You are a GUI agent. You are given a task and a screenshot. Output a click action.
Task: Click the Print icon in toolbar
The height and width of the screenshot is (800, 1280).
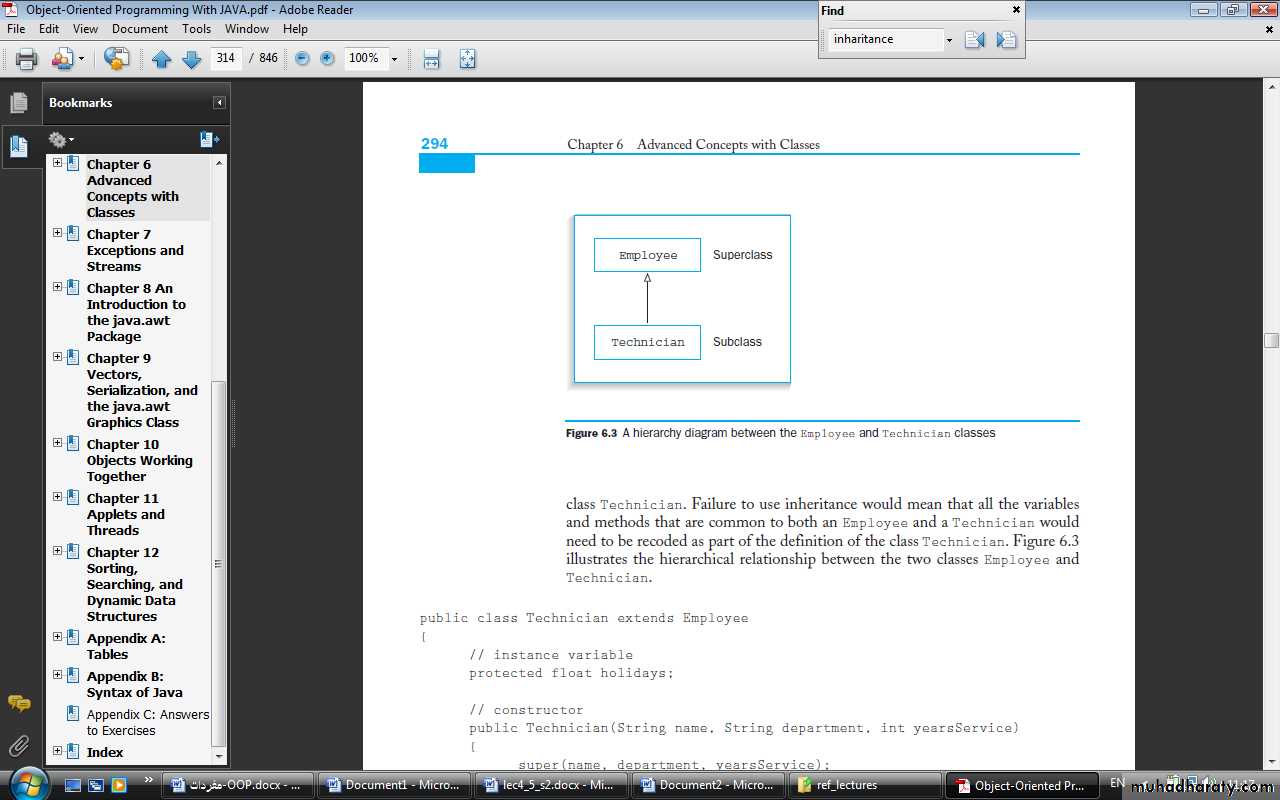[27, 59]
